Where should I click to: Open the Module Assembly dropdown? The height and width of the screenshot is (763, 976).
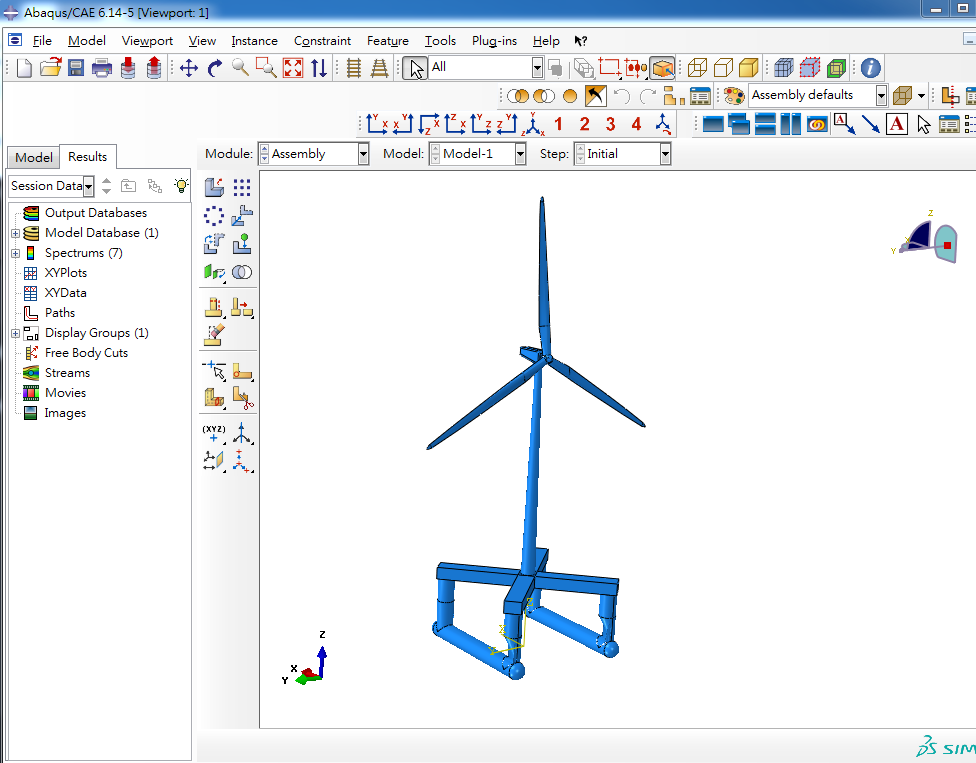coord(364,154)
